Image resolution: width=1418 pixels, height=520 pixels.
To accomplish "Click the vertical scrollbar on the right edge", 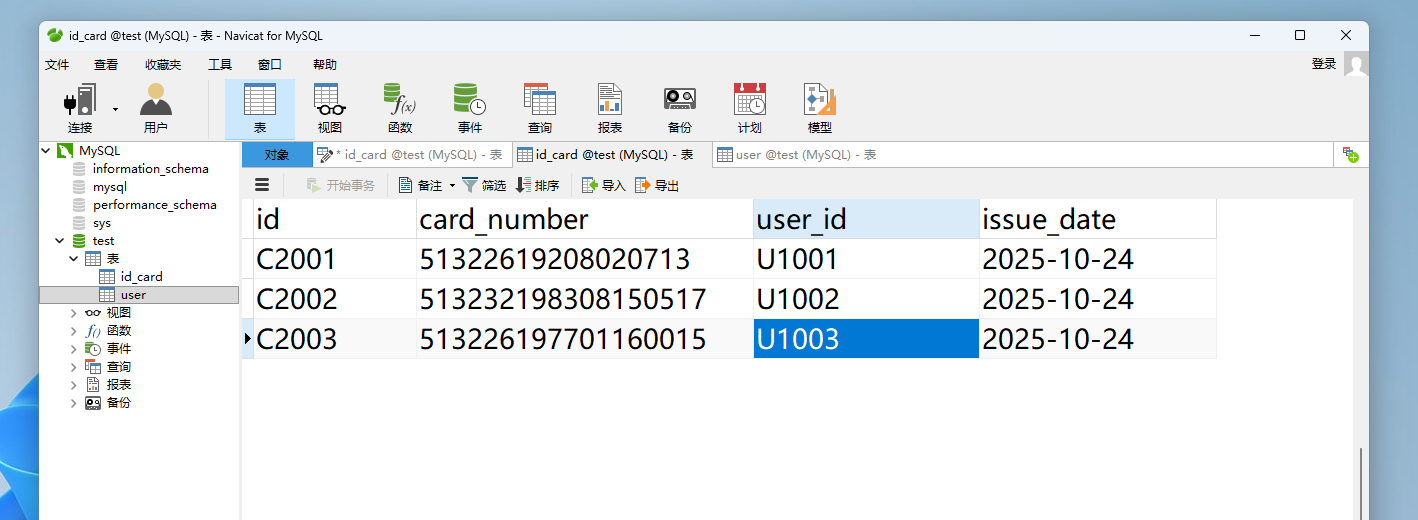I will click(1360, 484).
